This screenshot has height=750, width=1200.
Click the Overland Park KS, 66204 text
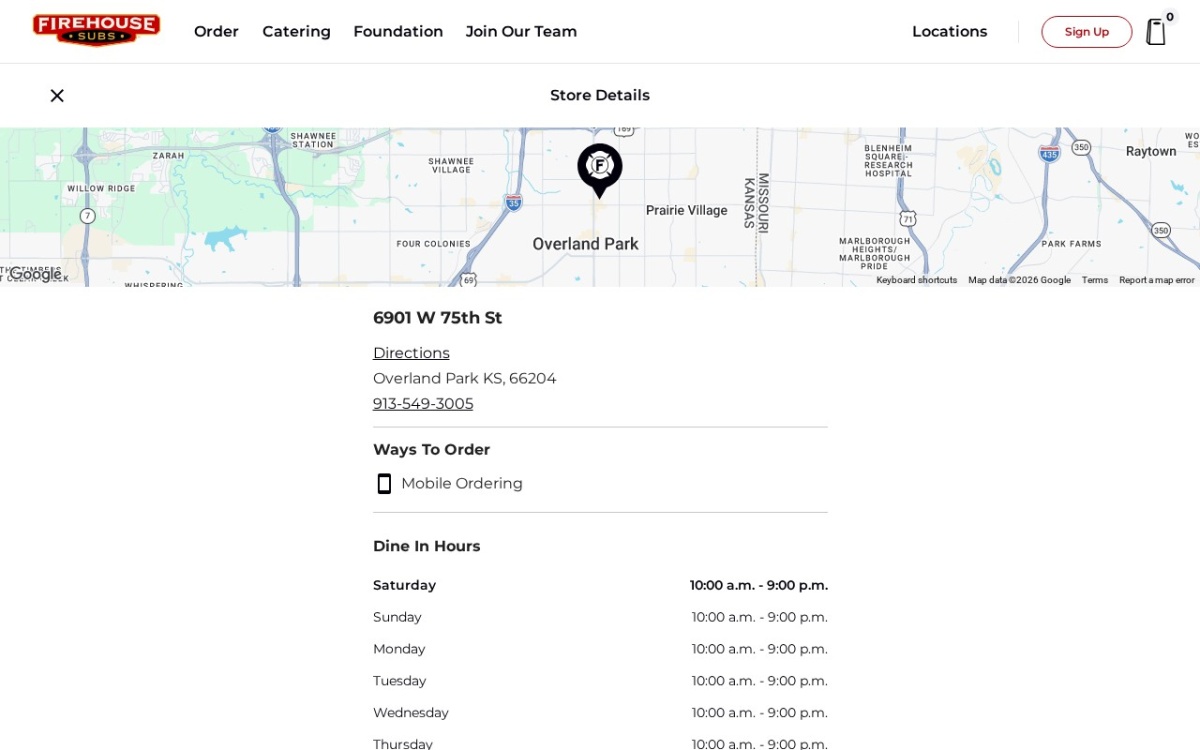coord(464,379)
